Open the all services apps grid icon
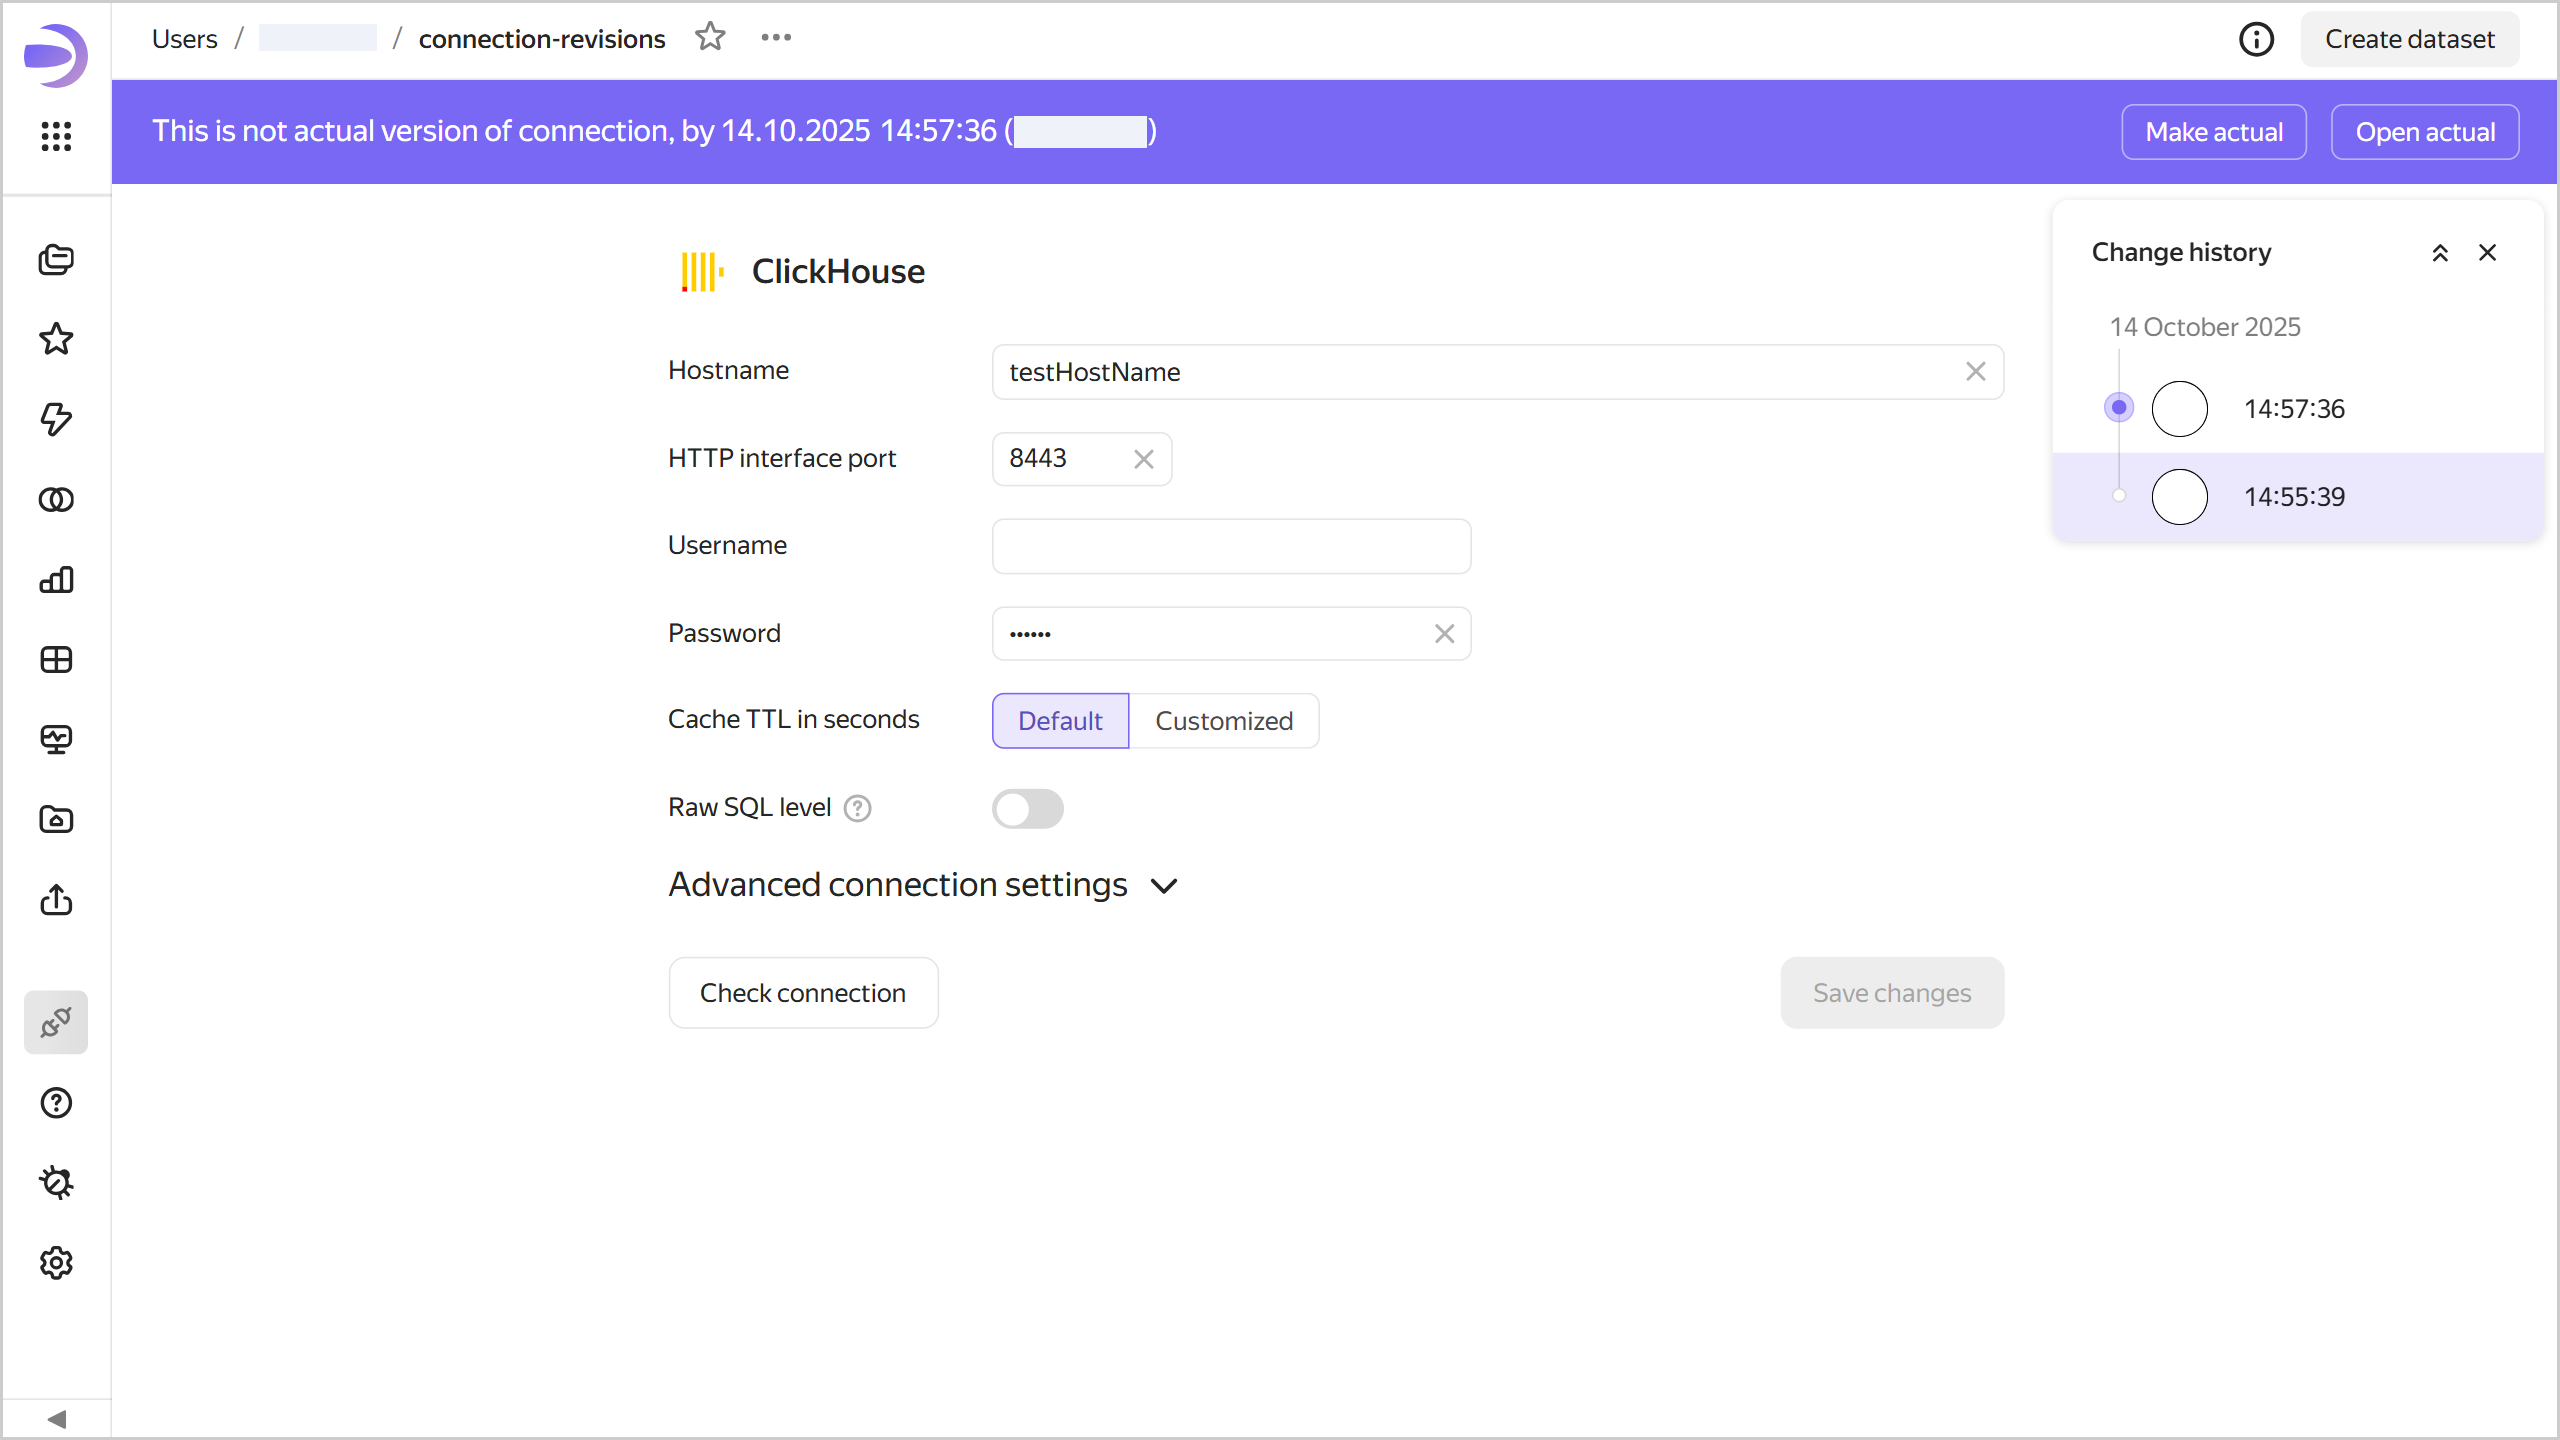This screenshot has width=2560, height=1440. point(56,136)
